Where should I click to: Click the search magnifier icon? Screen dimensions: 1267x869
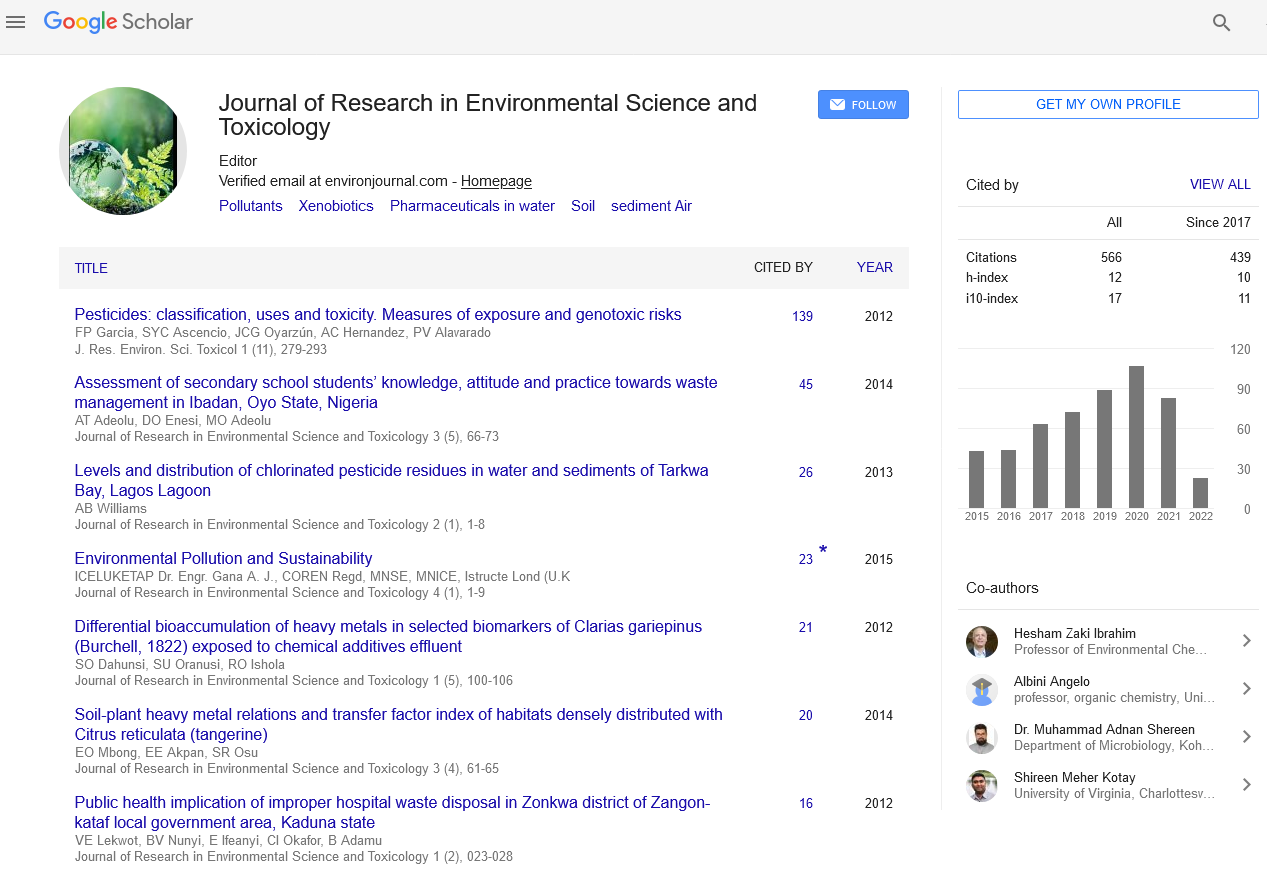tap(1221, 22)
